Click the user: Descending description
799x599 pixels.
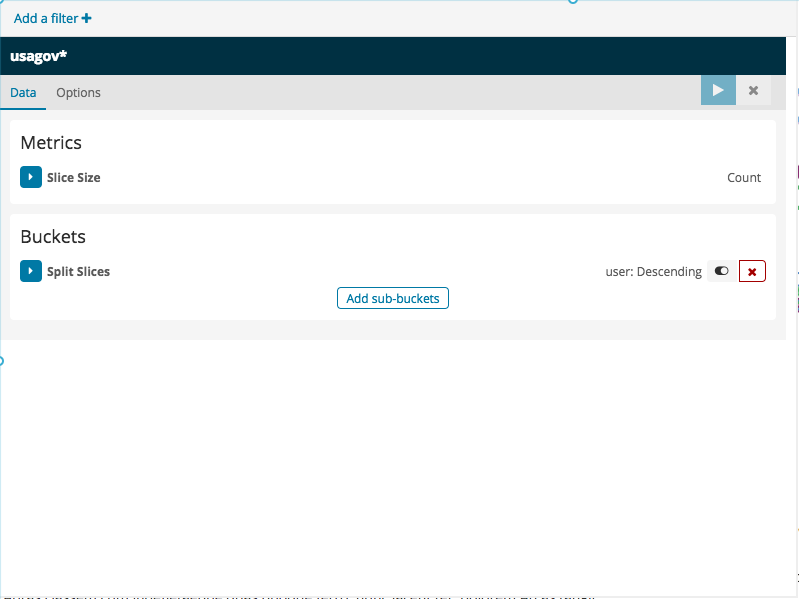[x=653, y=271]
